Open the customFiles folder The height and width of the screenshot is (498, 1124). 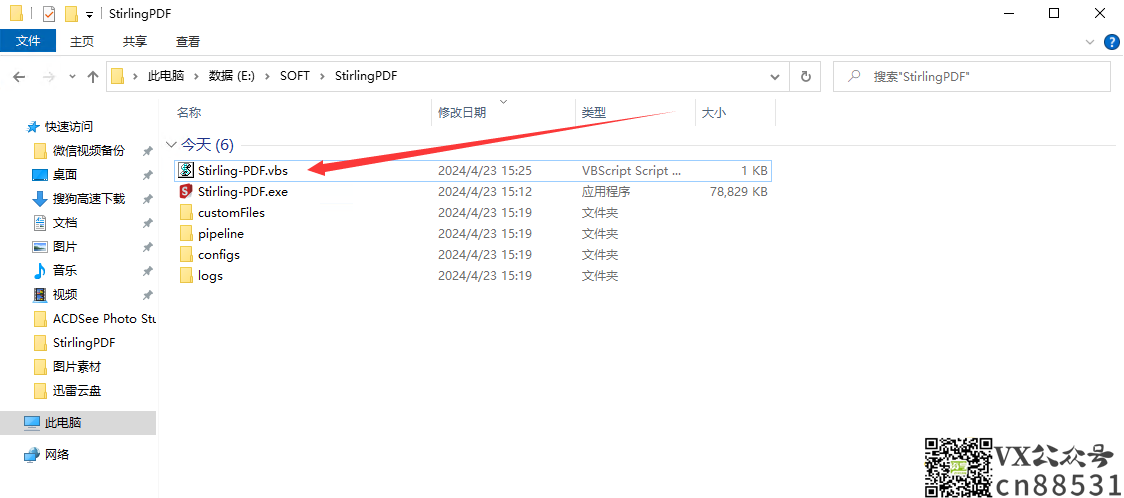230,213
